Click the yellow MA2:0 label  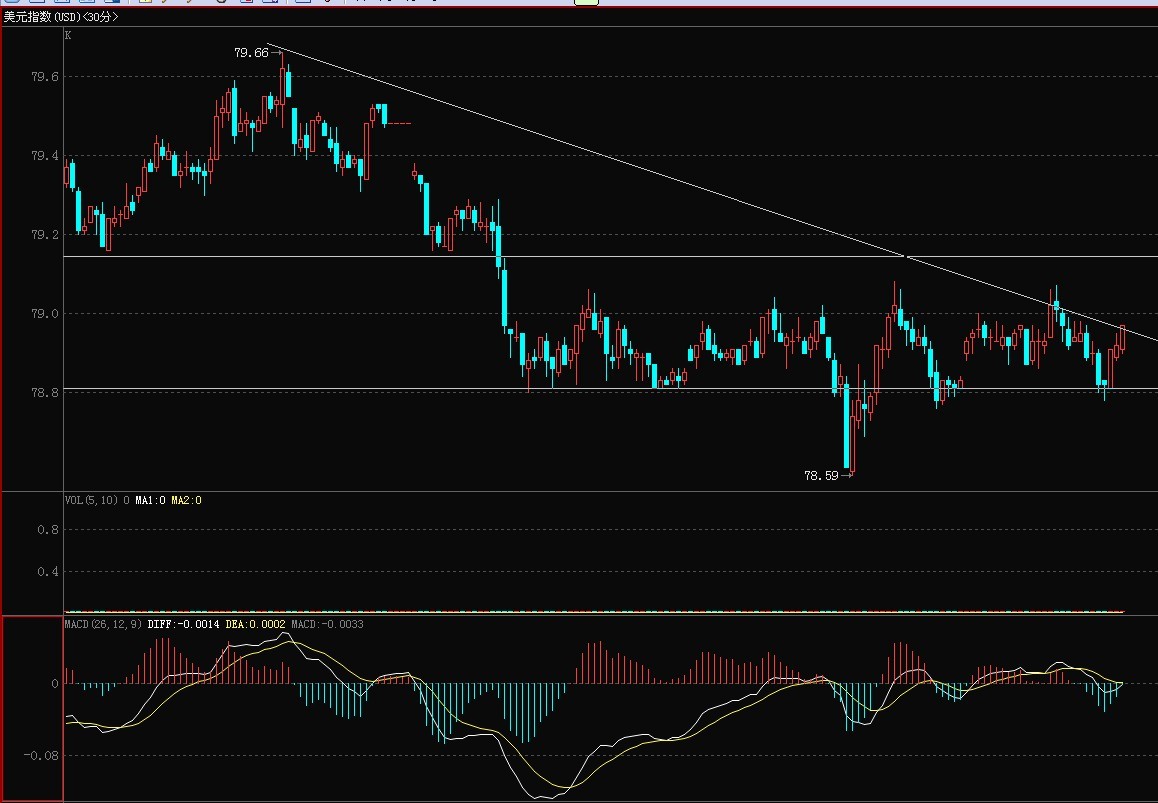(x=186, y=500)
